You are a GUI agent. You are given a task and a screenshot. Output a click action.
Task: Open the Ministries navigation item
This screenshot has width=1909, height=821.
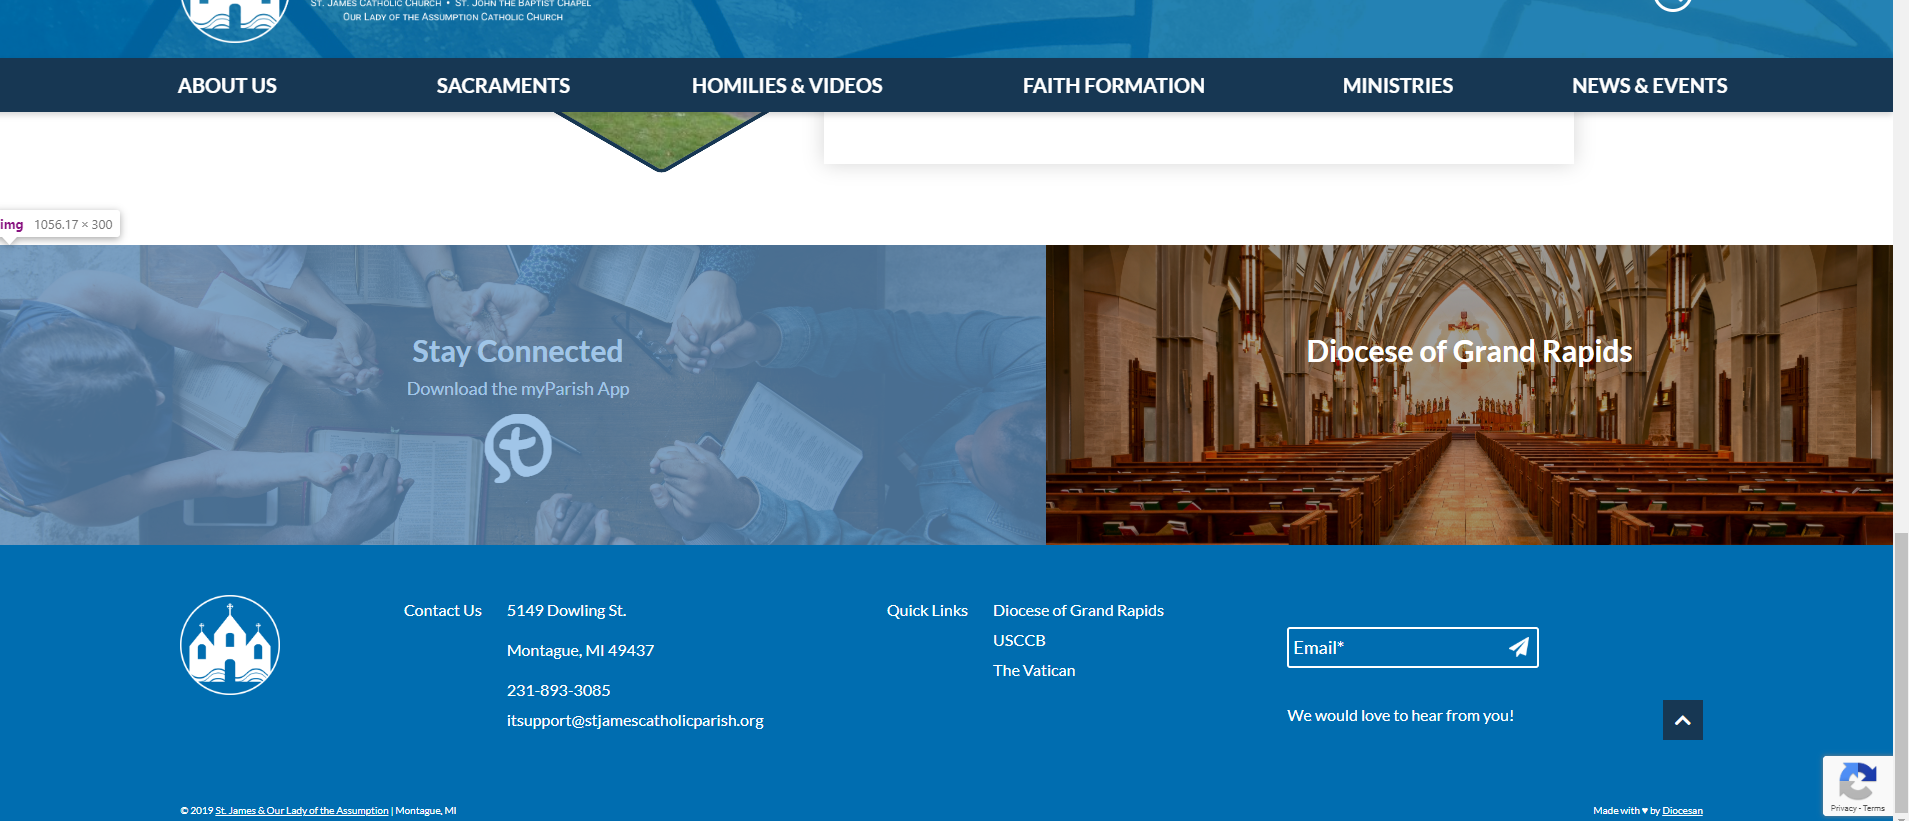tap(1397, 86)
